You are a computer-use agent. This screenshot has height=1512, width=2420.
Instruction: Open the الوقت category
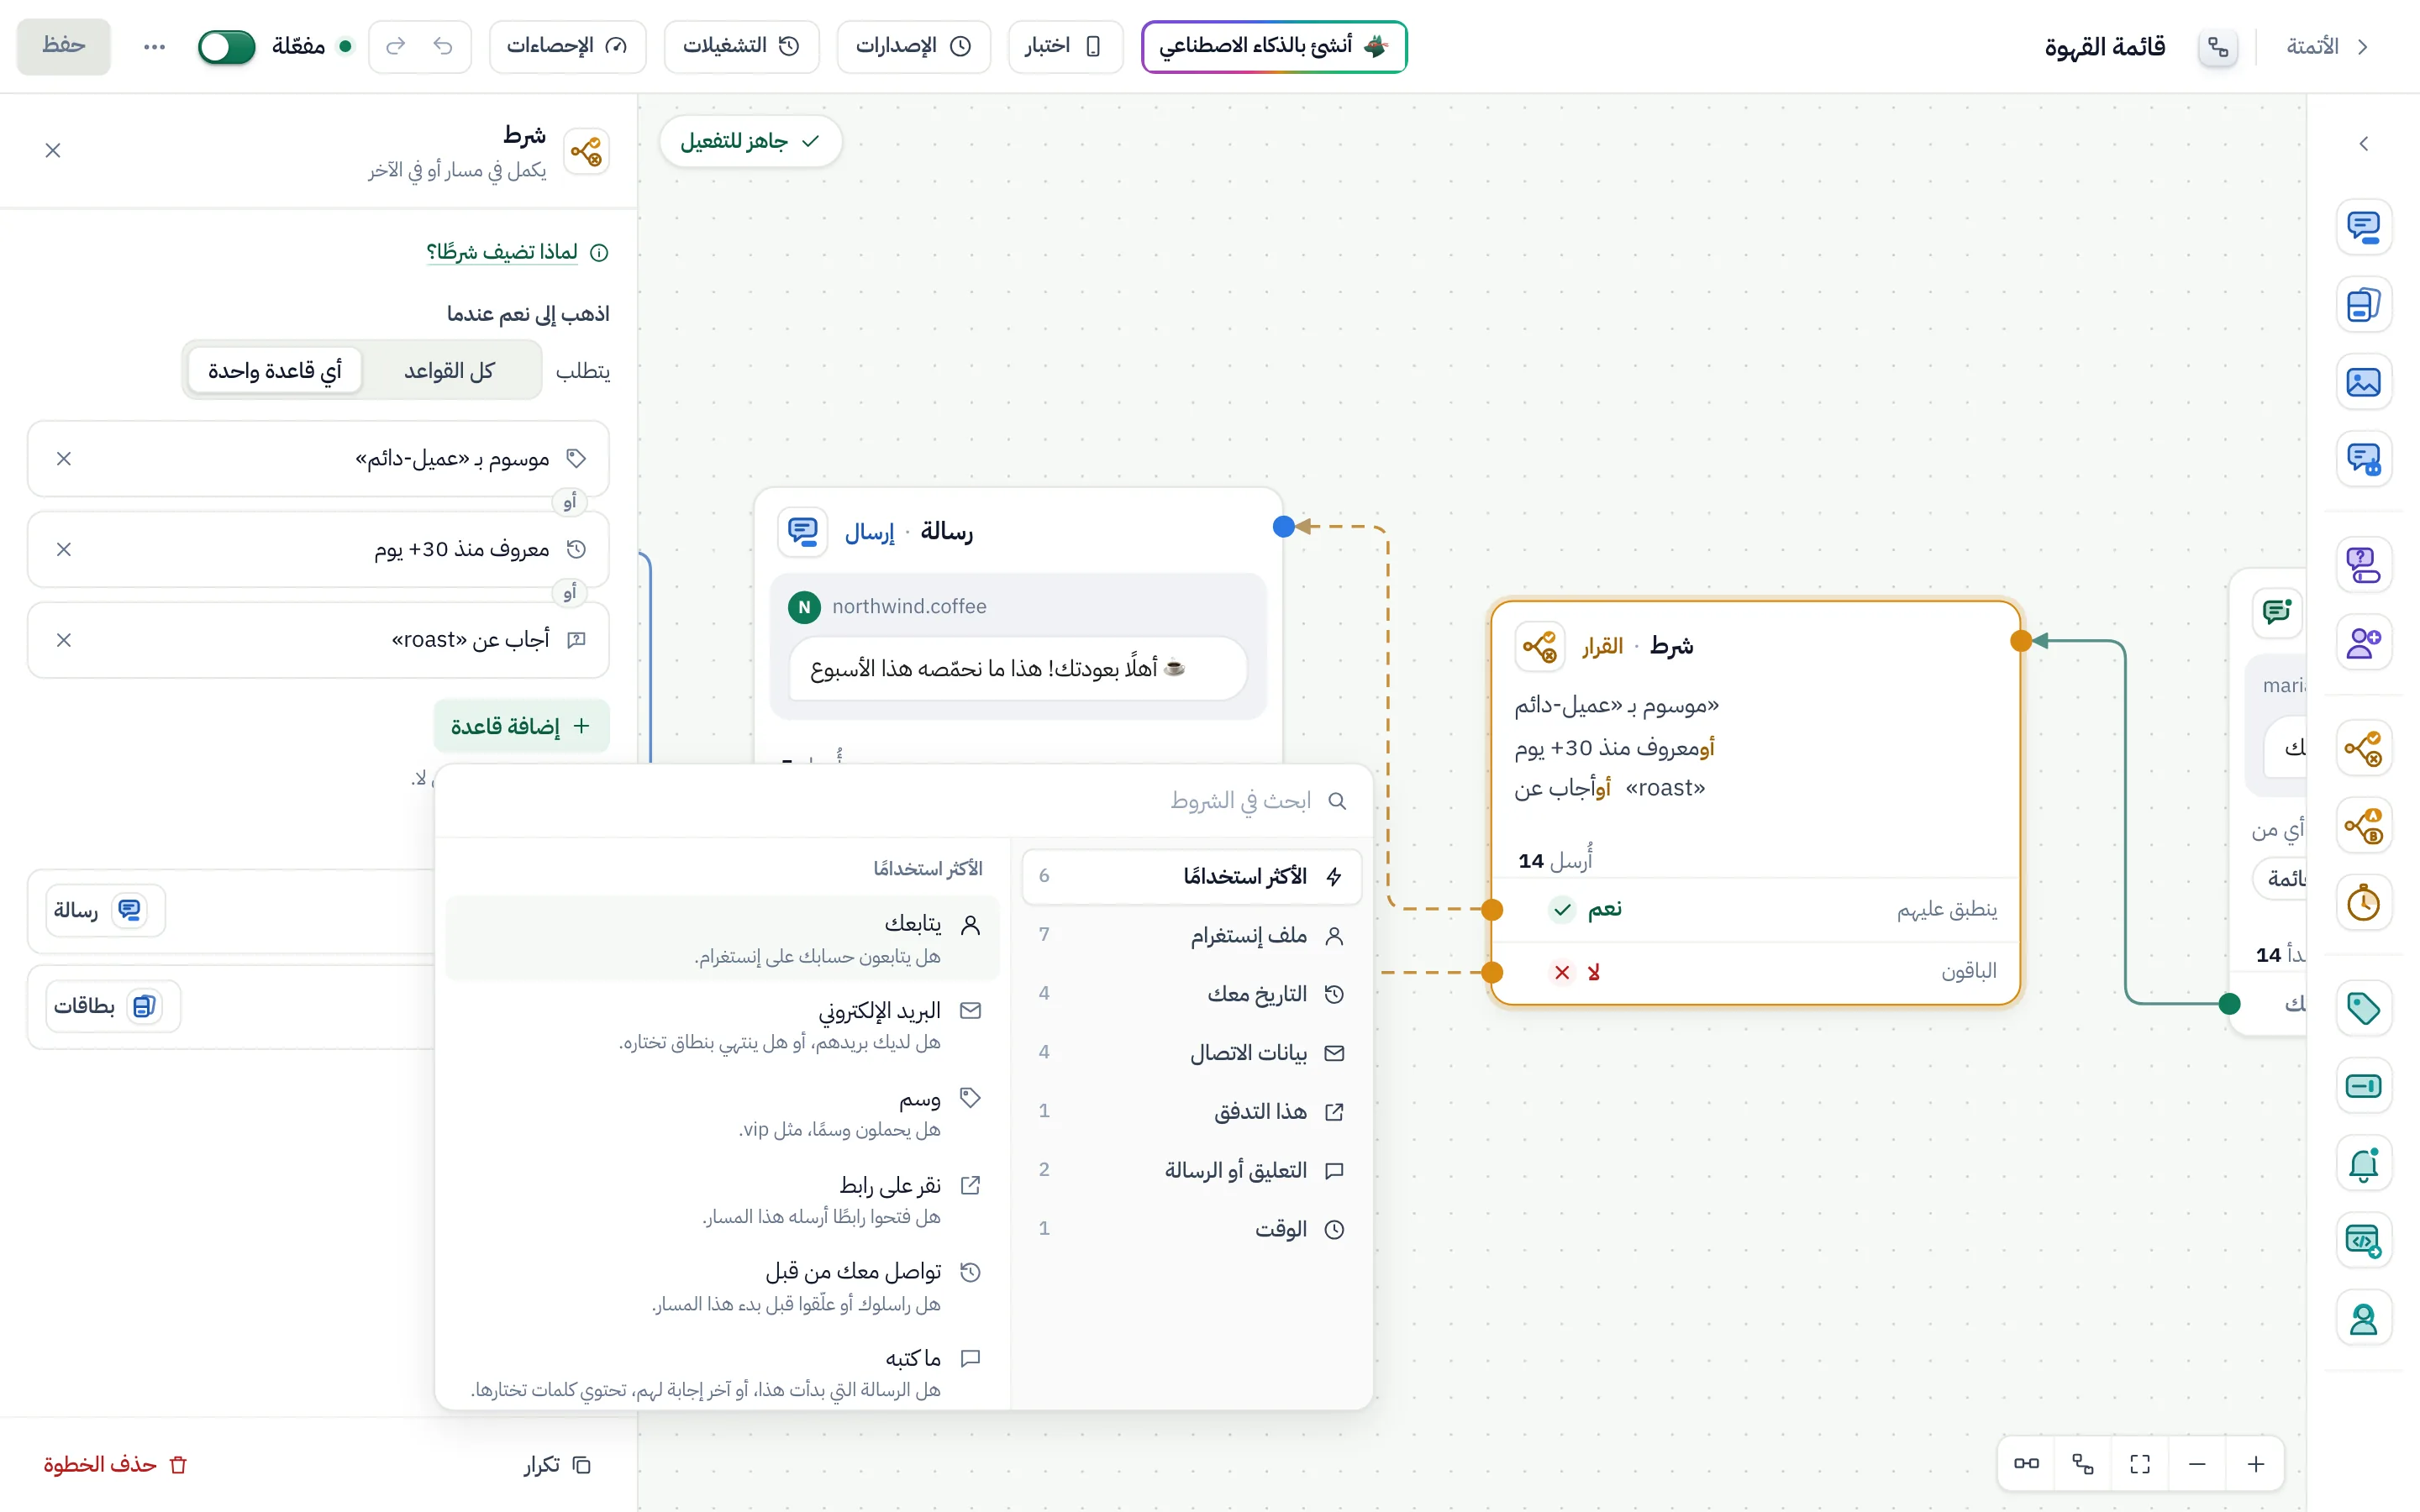1192,1229
